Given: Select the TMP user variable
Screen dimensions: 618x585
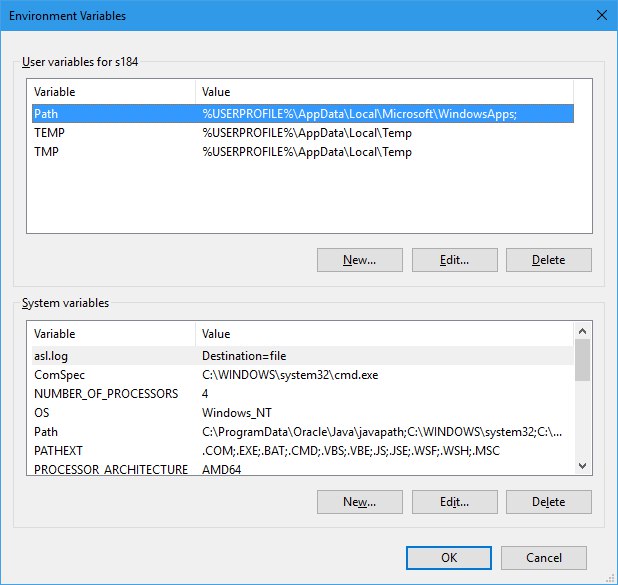Looking at the screenshot, I should point(303,152).
